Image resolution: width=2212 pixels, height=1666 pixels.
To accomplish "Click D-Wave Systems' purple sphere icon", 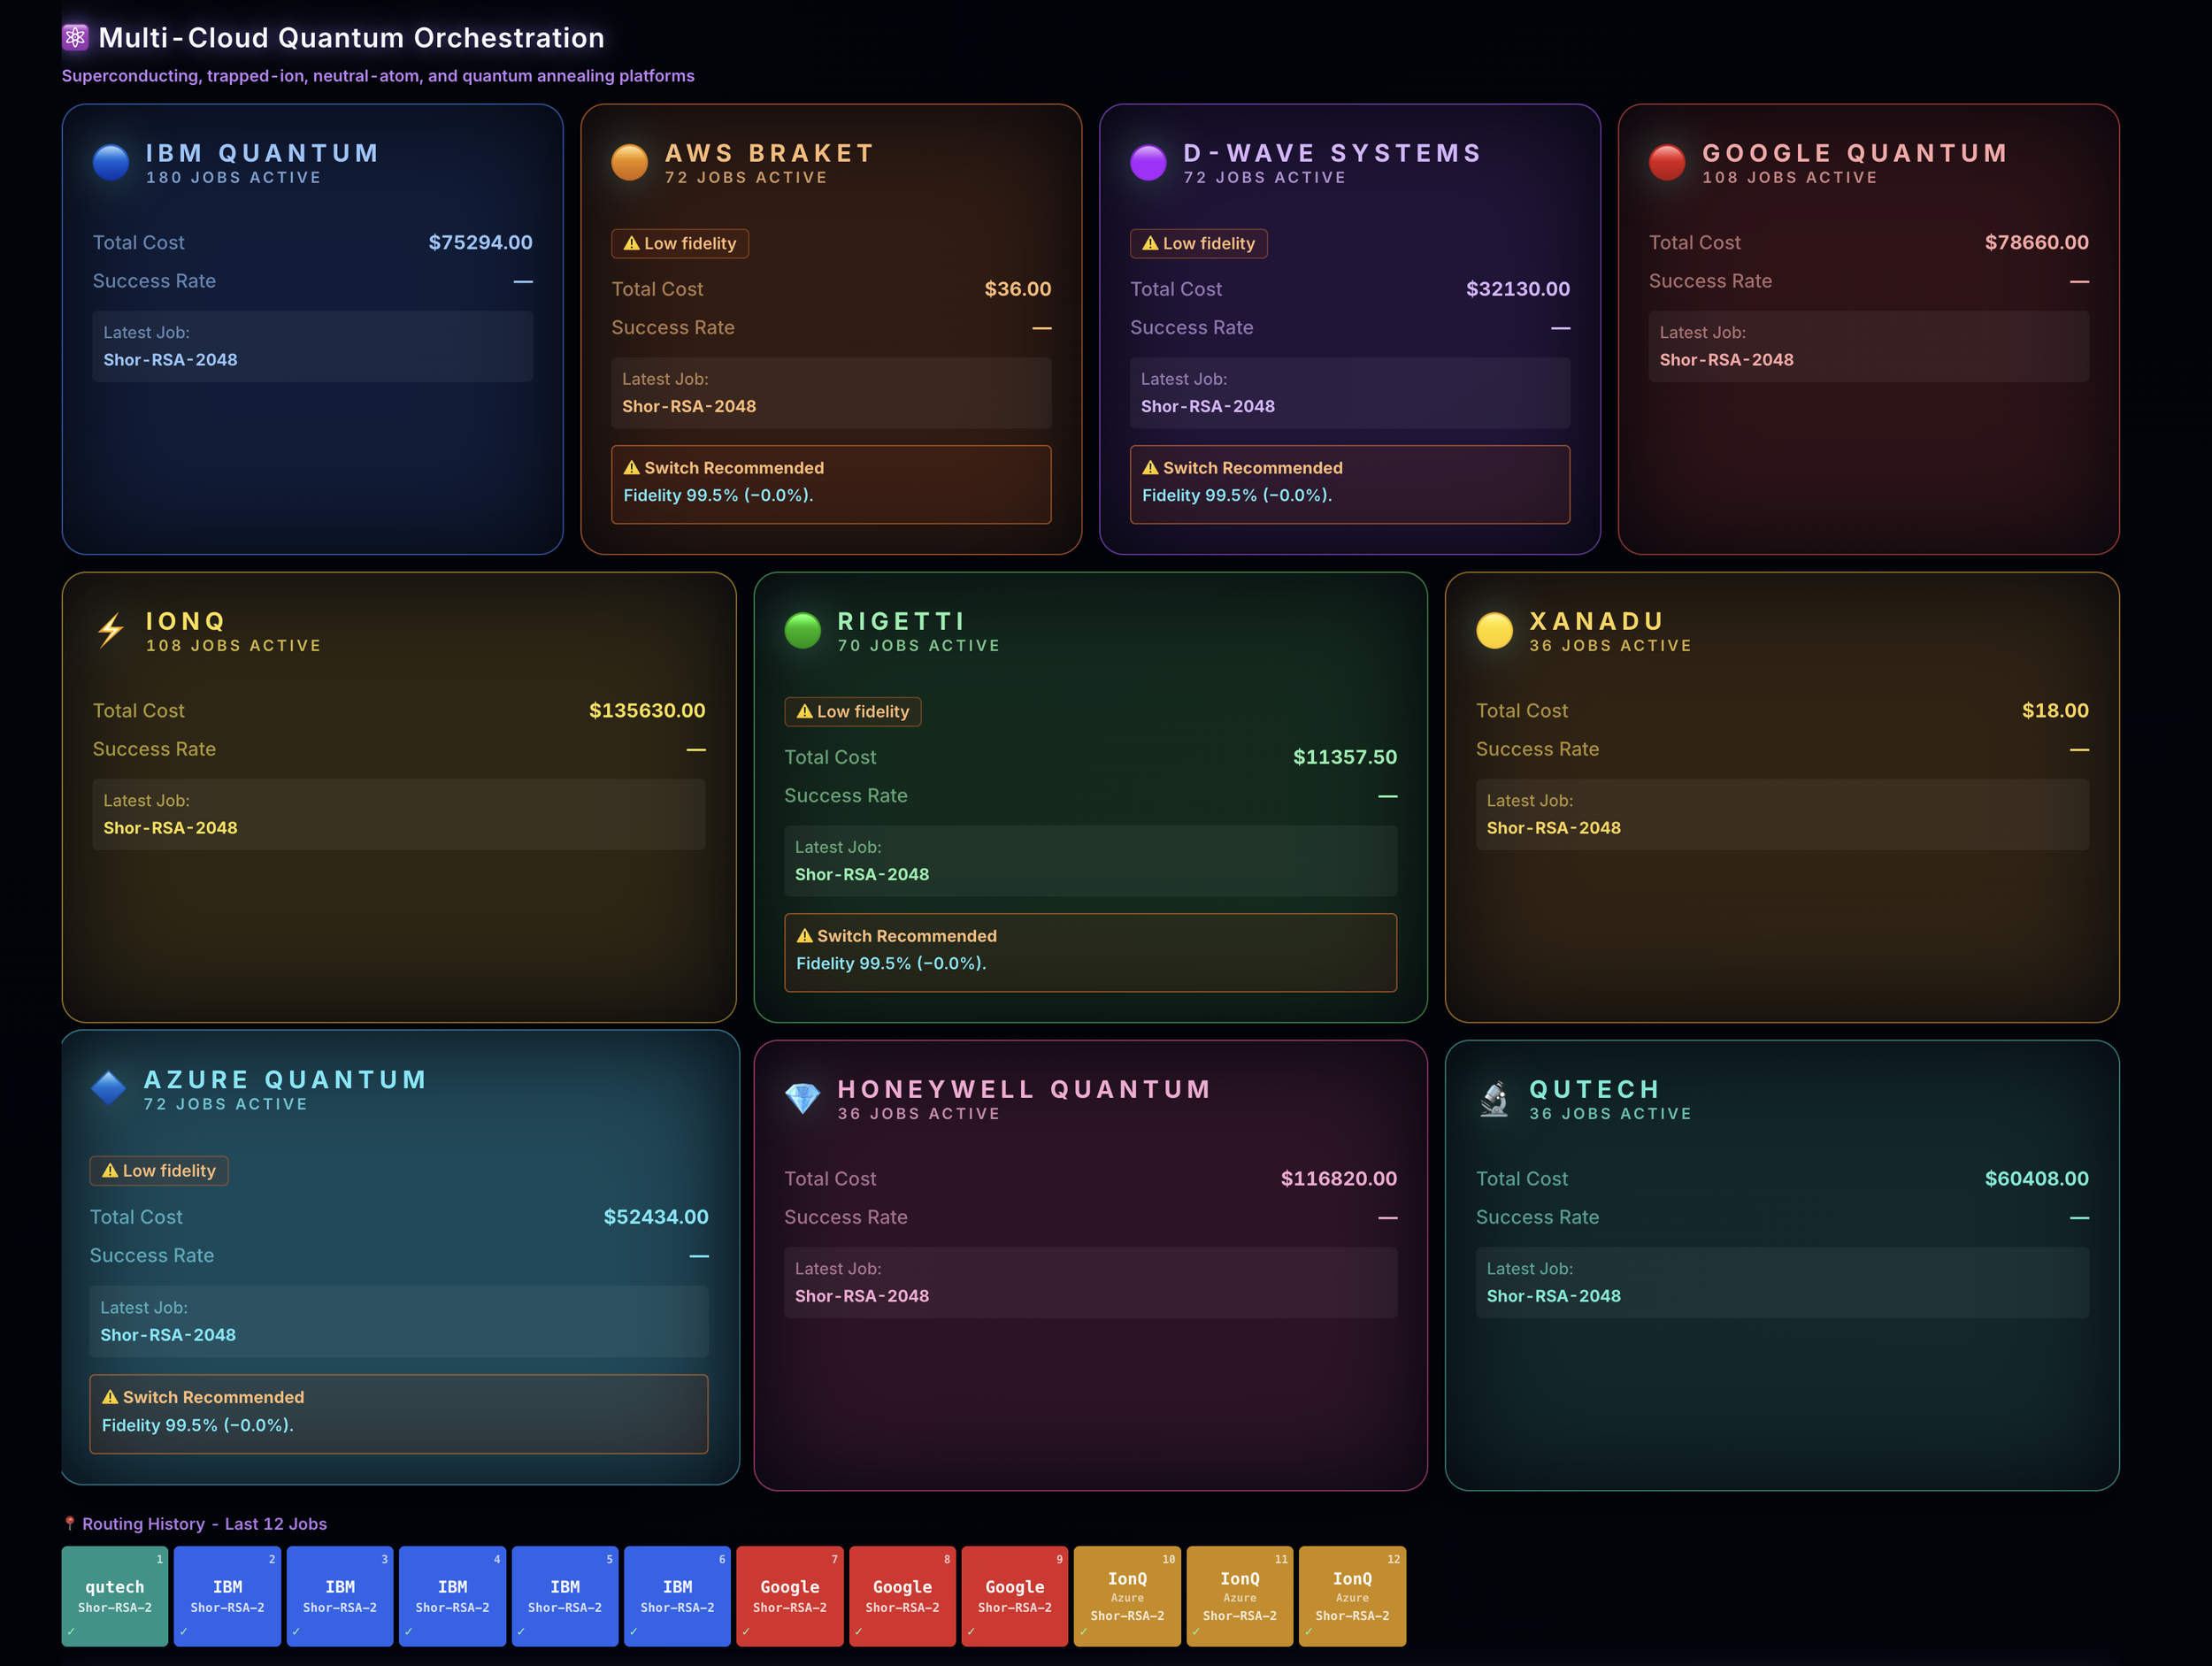I will [1148, 162].
